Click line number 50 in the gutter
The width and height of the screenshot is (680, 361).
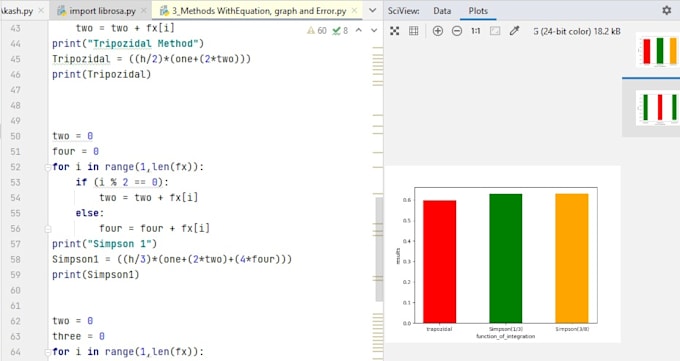pyautogui.click(x=15, y=136)
